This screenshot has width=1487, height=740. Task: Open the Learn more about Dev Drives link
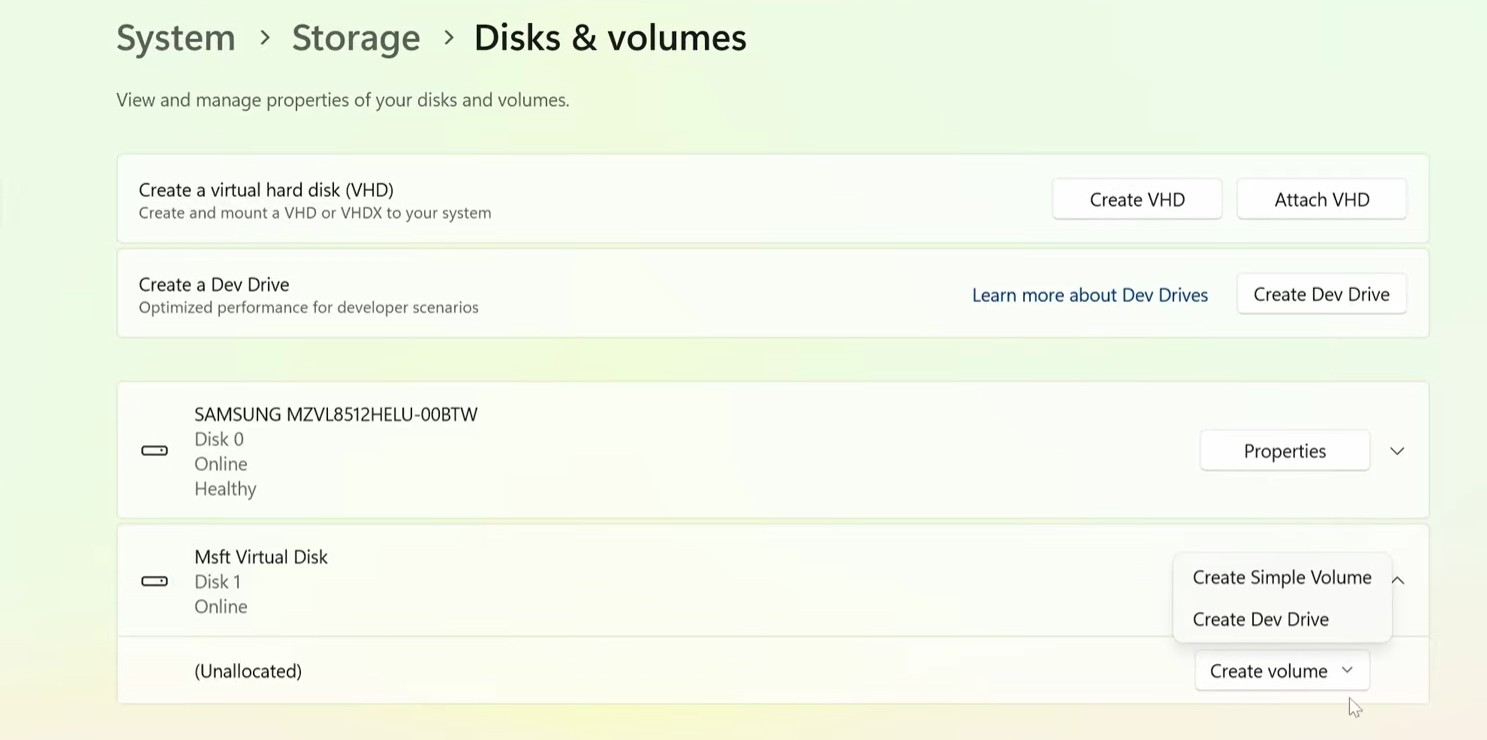1089,295
